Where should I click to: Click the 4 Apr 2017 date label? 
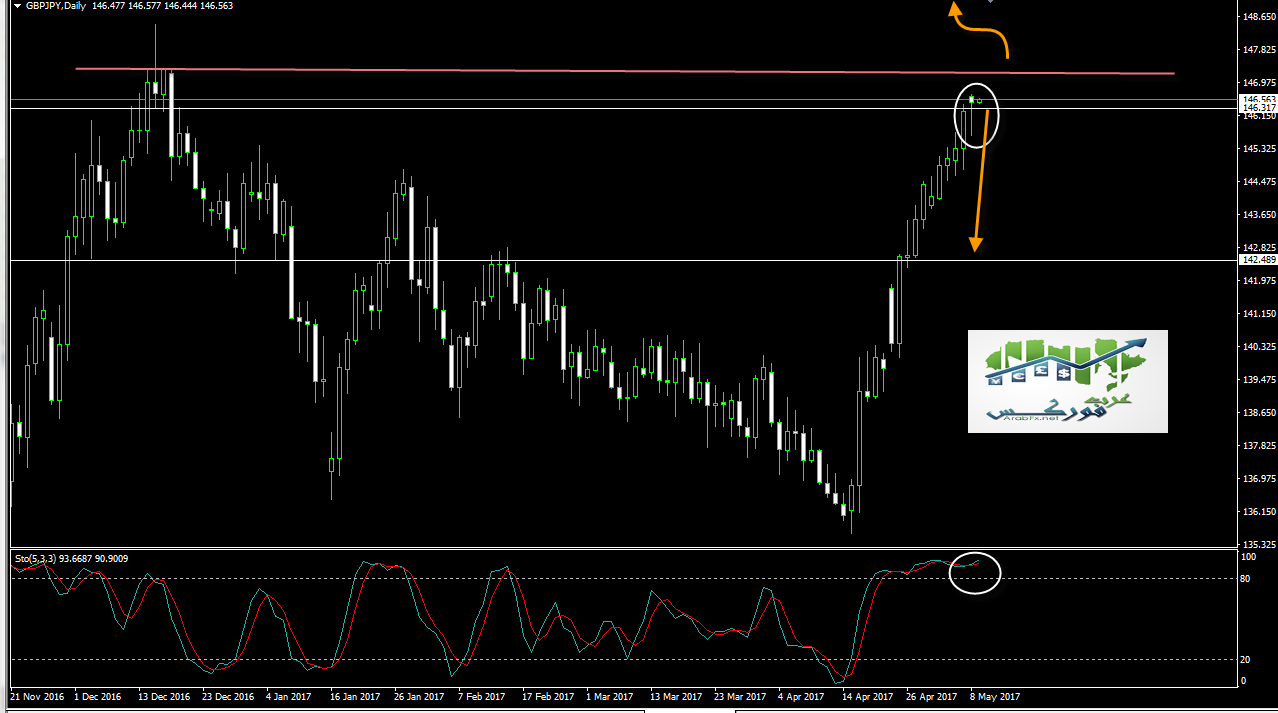point(802,696)
